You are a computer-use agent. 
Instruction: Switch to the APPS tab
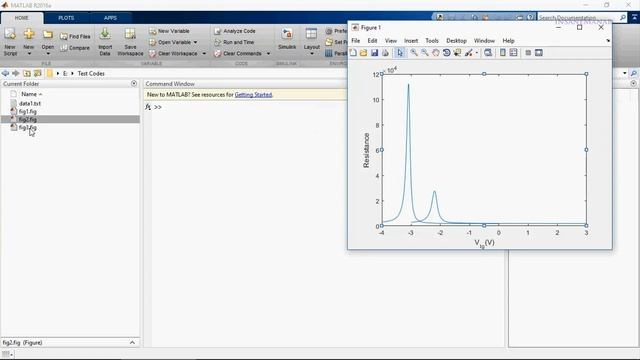(110, 18)
